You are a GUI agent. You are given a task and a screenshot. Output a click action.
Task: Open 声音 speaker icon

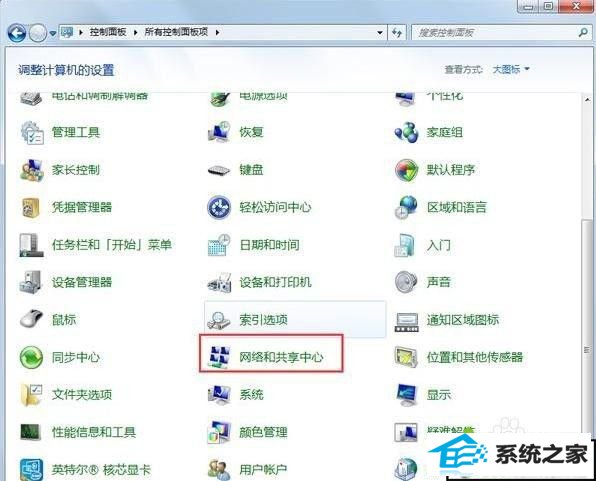click(x=406, y=282)
